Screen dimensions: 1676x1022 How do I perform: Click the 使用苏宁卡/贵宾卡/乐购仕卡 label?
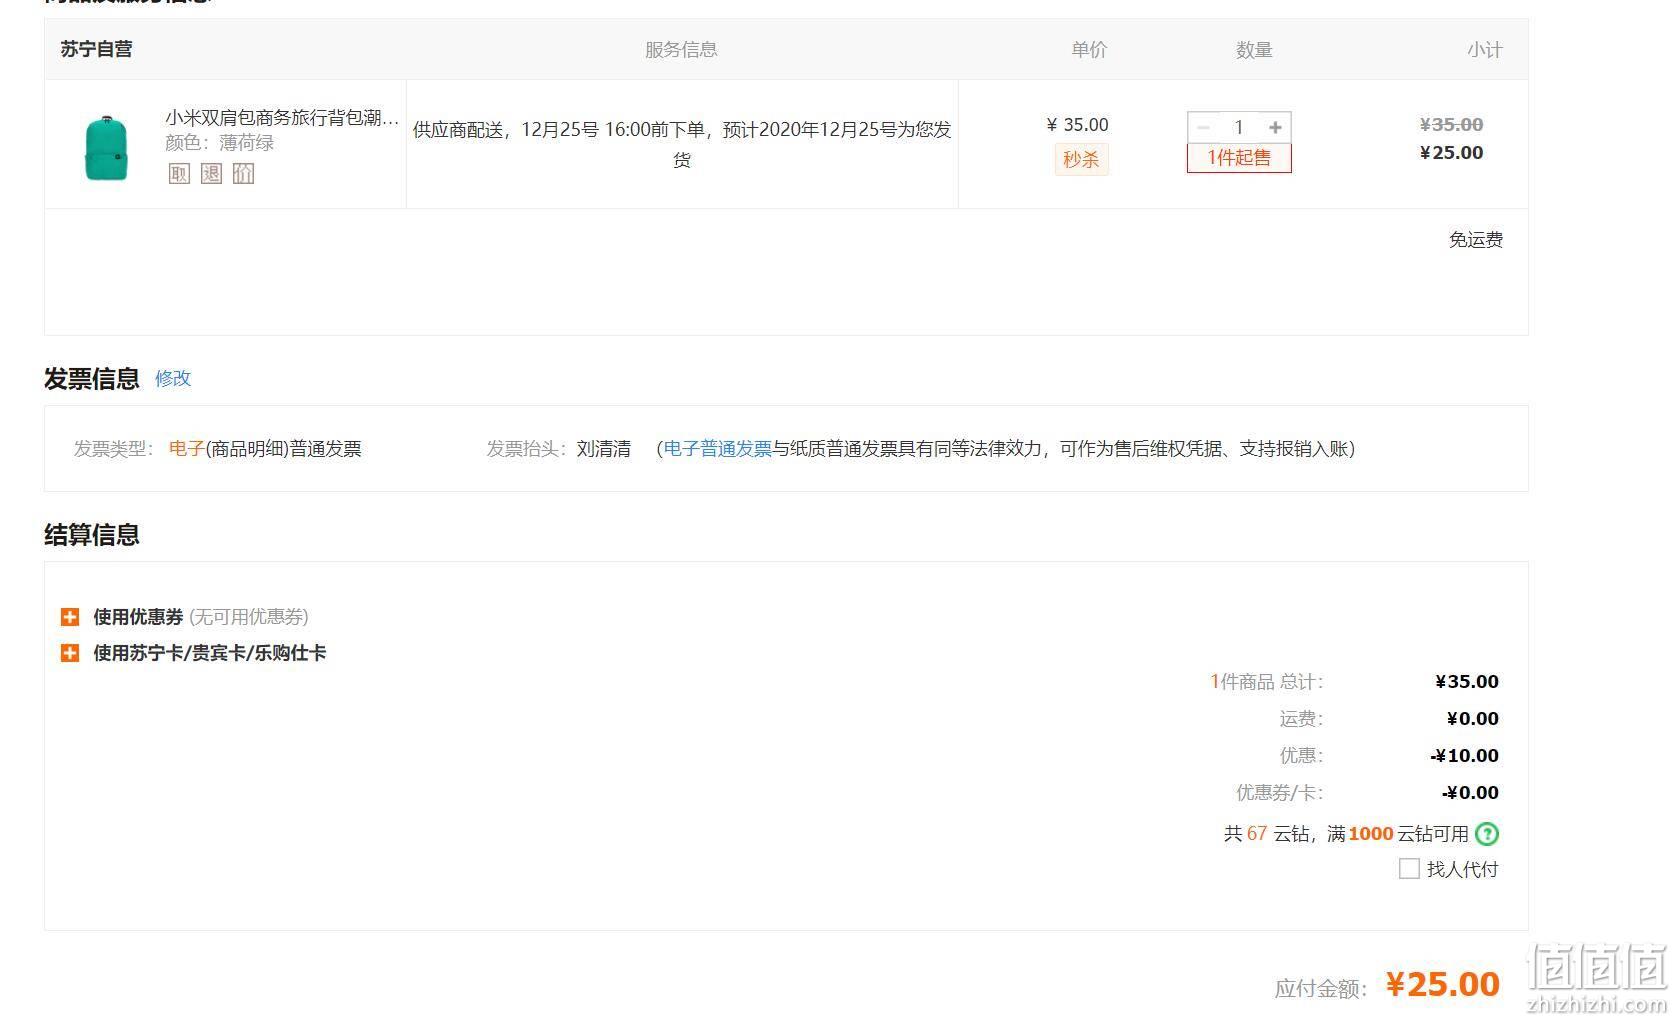point(210,653)
